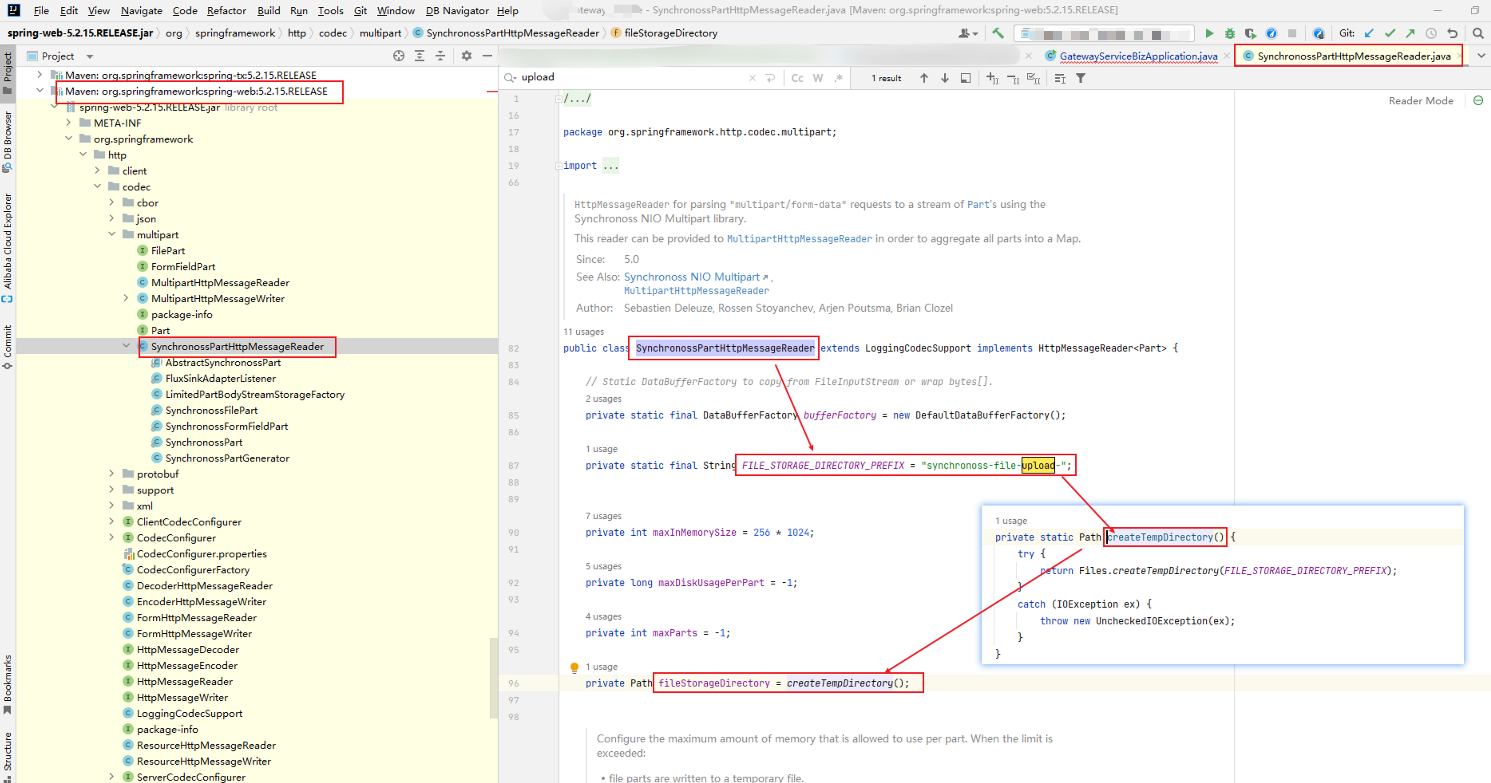Click the Build project hammer icon
1491x783 pixels.
point(998,33)
